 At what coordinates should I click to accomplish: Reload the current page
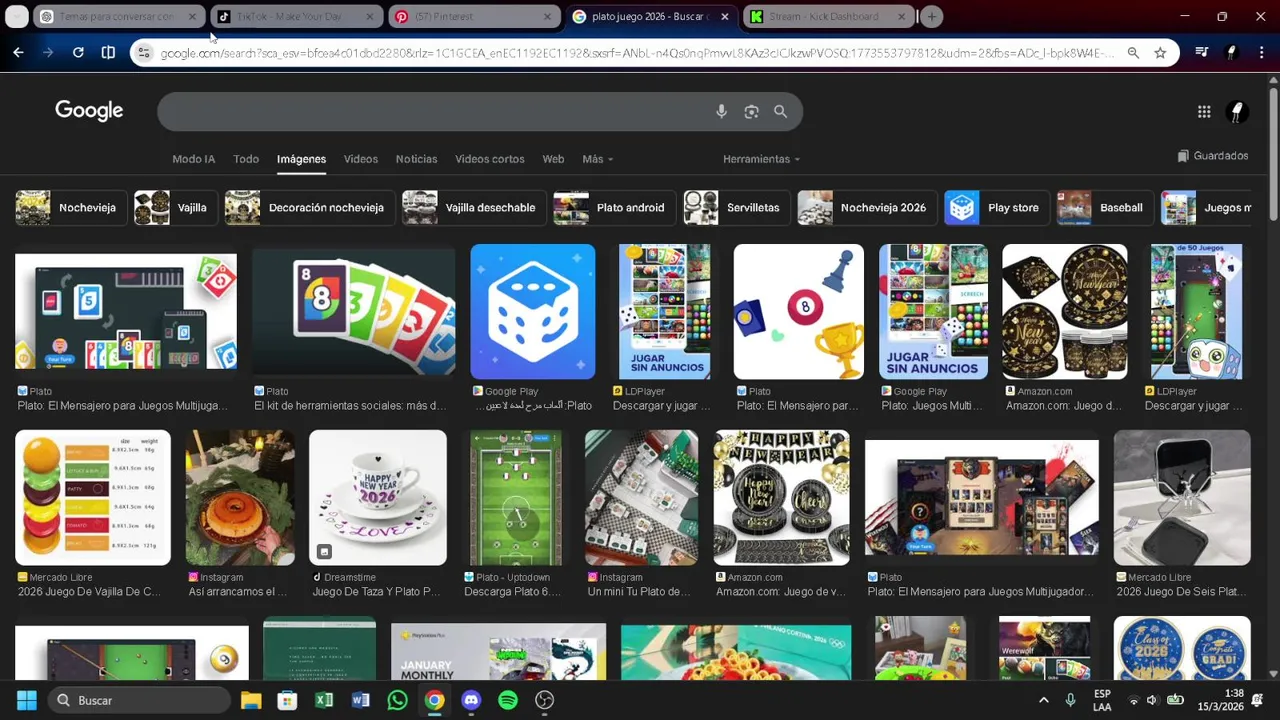coord(78,52)
